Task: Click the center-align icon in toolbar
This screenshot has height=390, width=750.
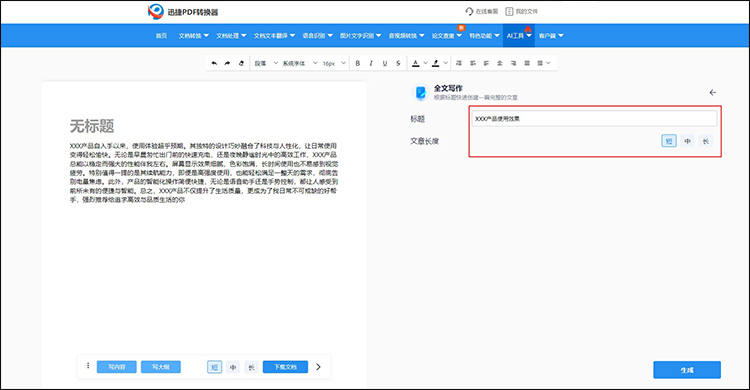Action: pyautogui.click(x=500, y=63)
